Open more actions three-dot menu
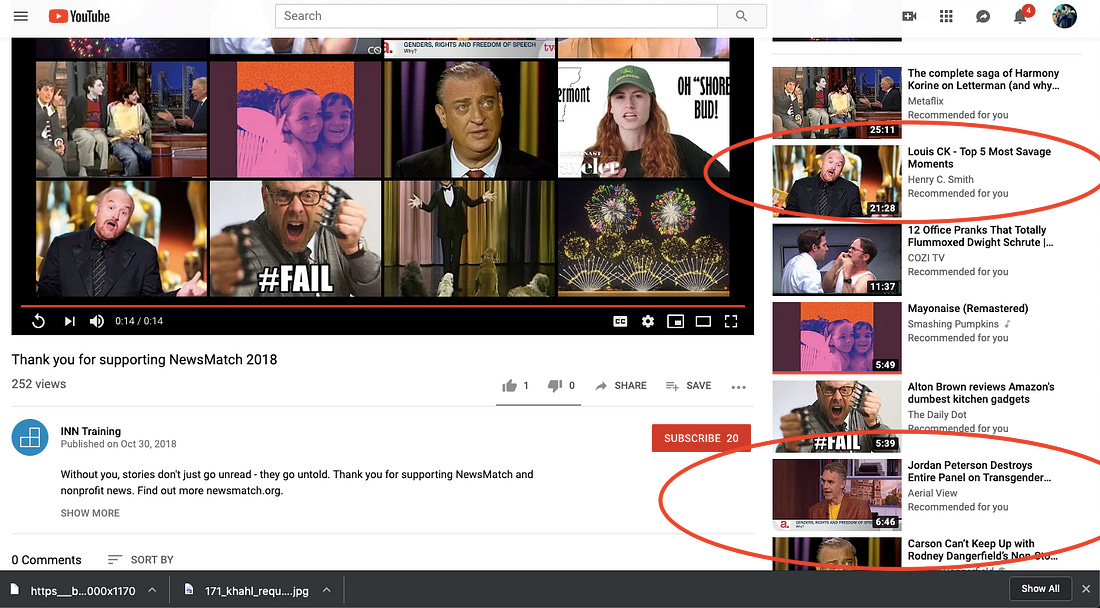1100x608 pixels. 738,386
